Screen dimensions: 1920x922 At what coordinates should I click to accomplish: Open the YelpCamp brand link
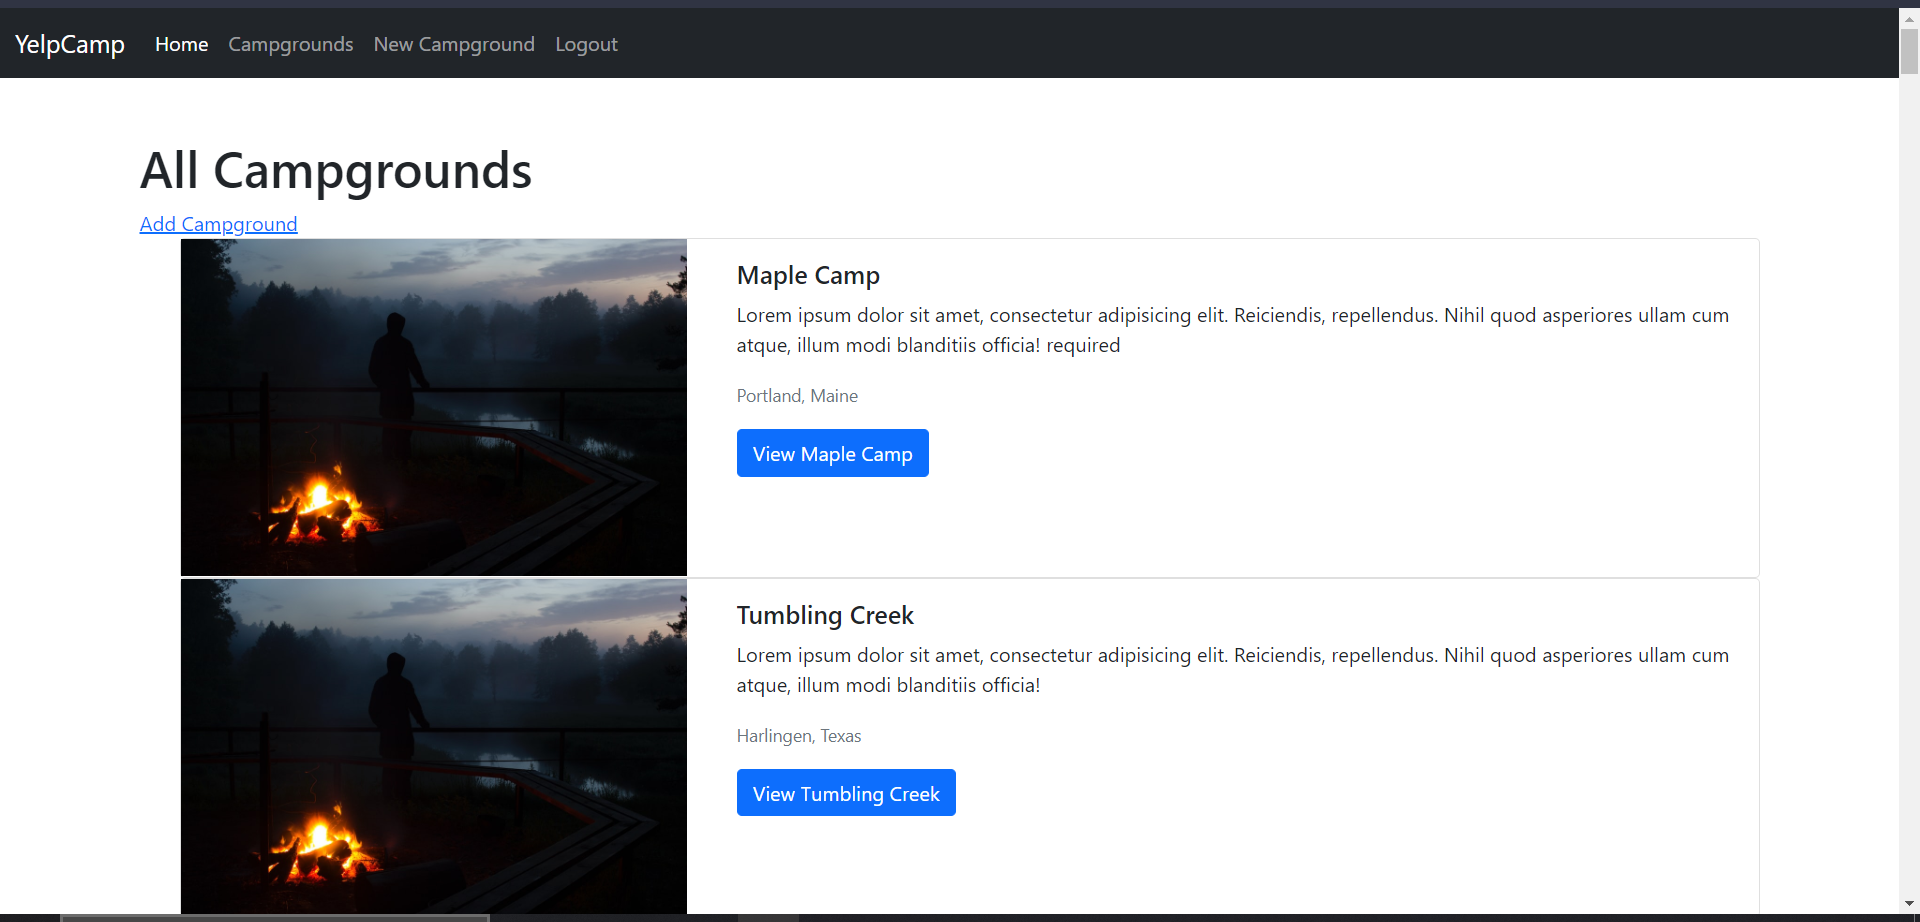pos(70,44)
